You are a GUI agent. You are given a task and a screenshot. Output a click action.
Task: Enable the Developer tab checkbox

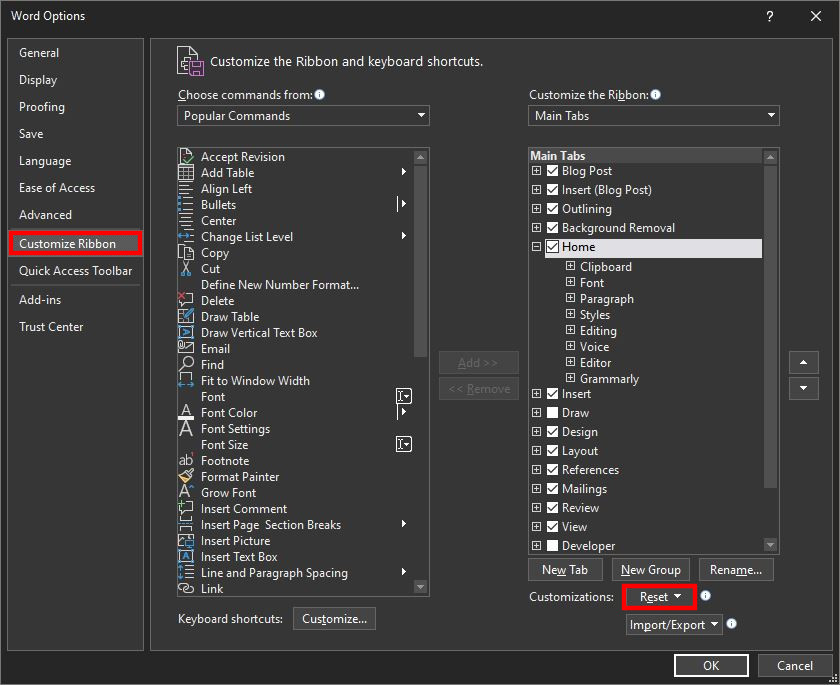click(552, 546)
